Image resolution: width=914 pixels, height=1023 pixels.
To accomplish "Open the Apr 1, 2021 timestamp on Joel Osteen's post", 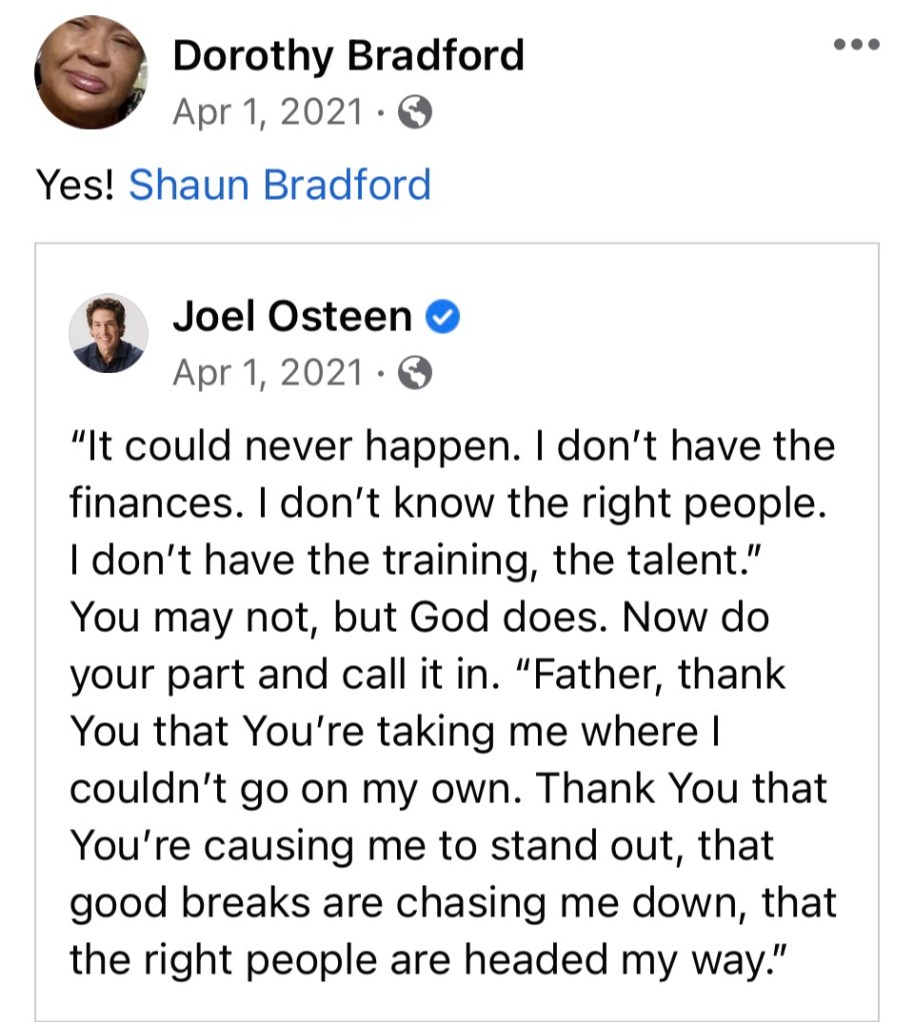I will coord(267,373).
